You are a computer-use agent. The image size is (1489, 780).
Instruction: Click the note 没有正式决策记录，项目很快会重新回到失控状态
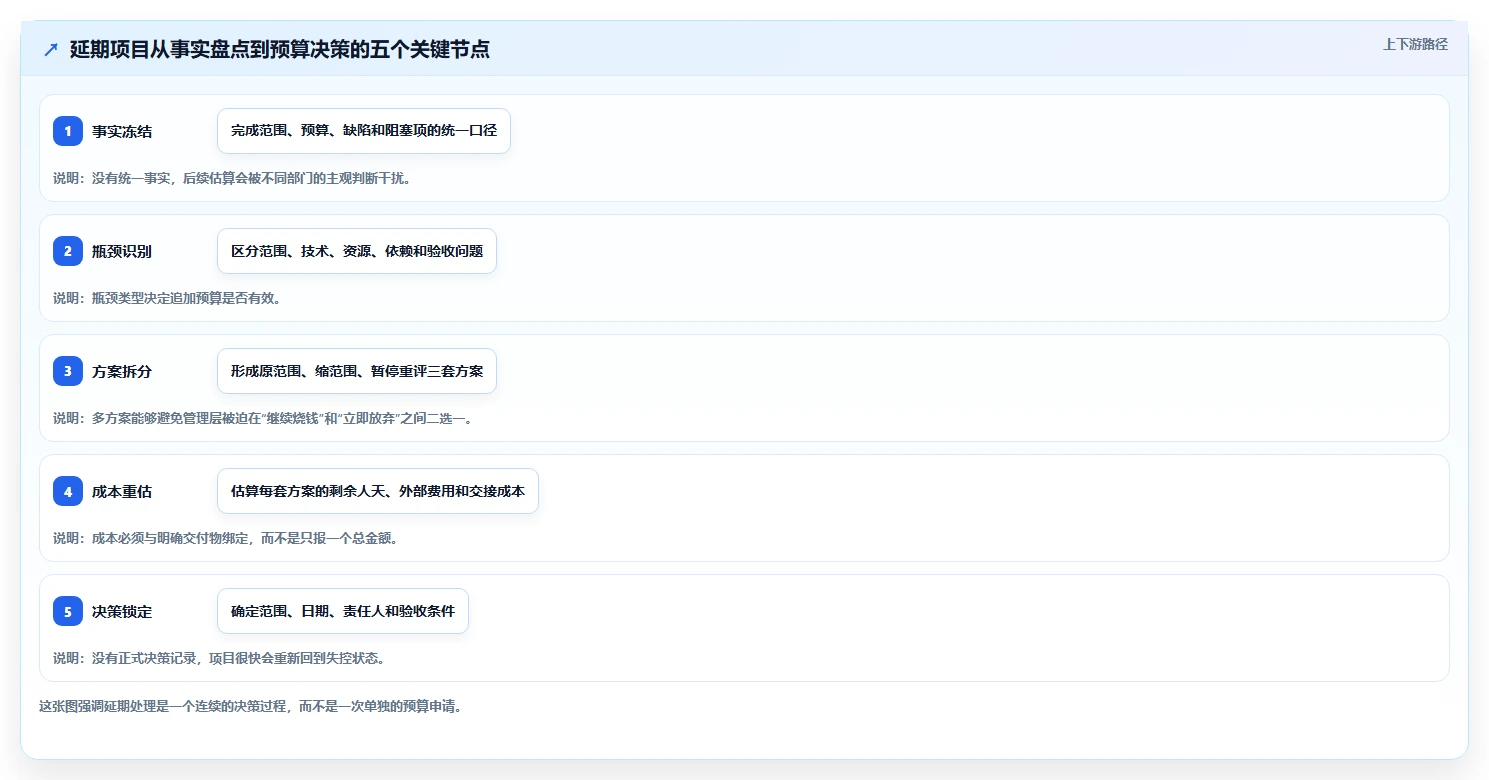click(x=219, y=658)
